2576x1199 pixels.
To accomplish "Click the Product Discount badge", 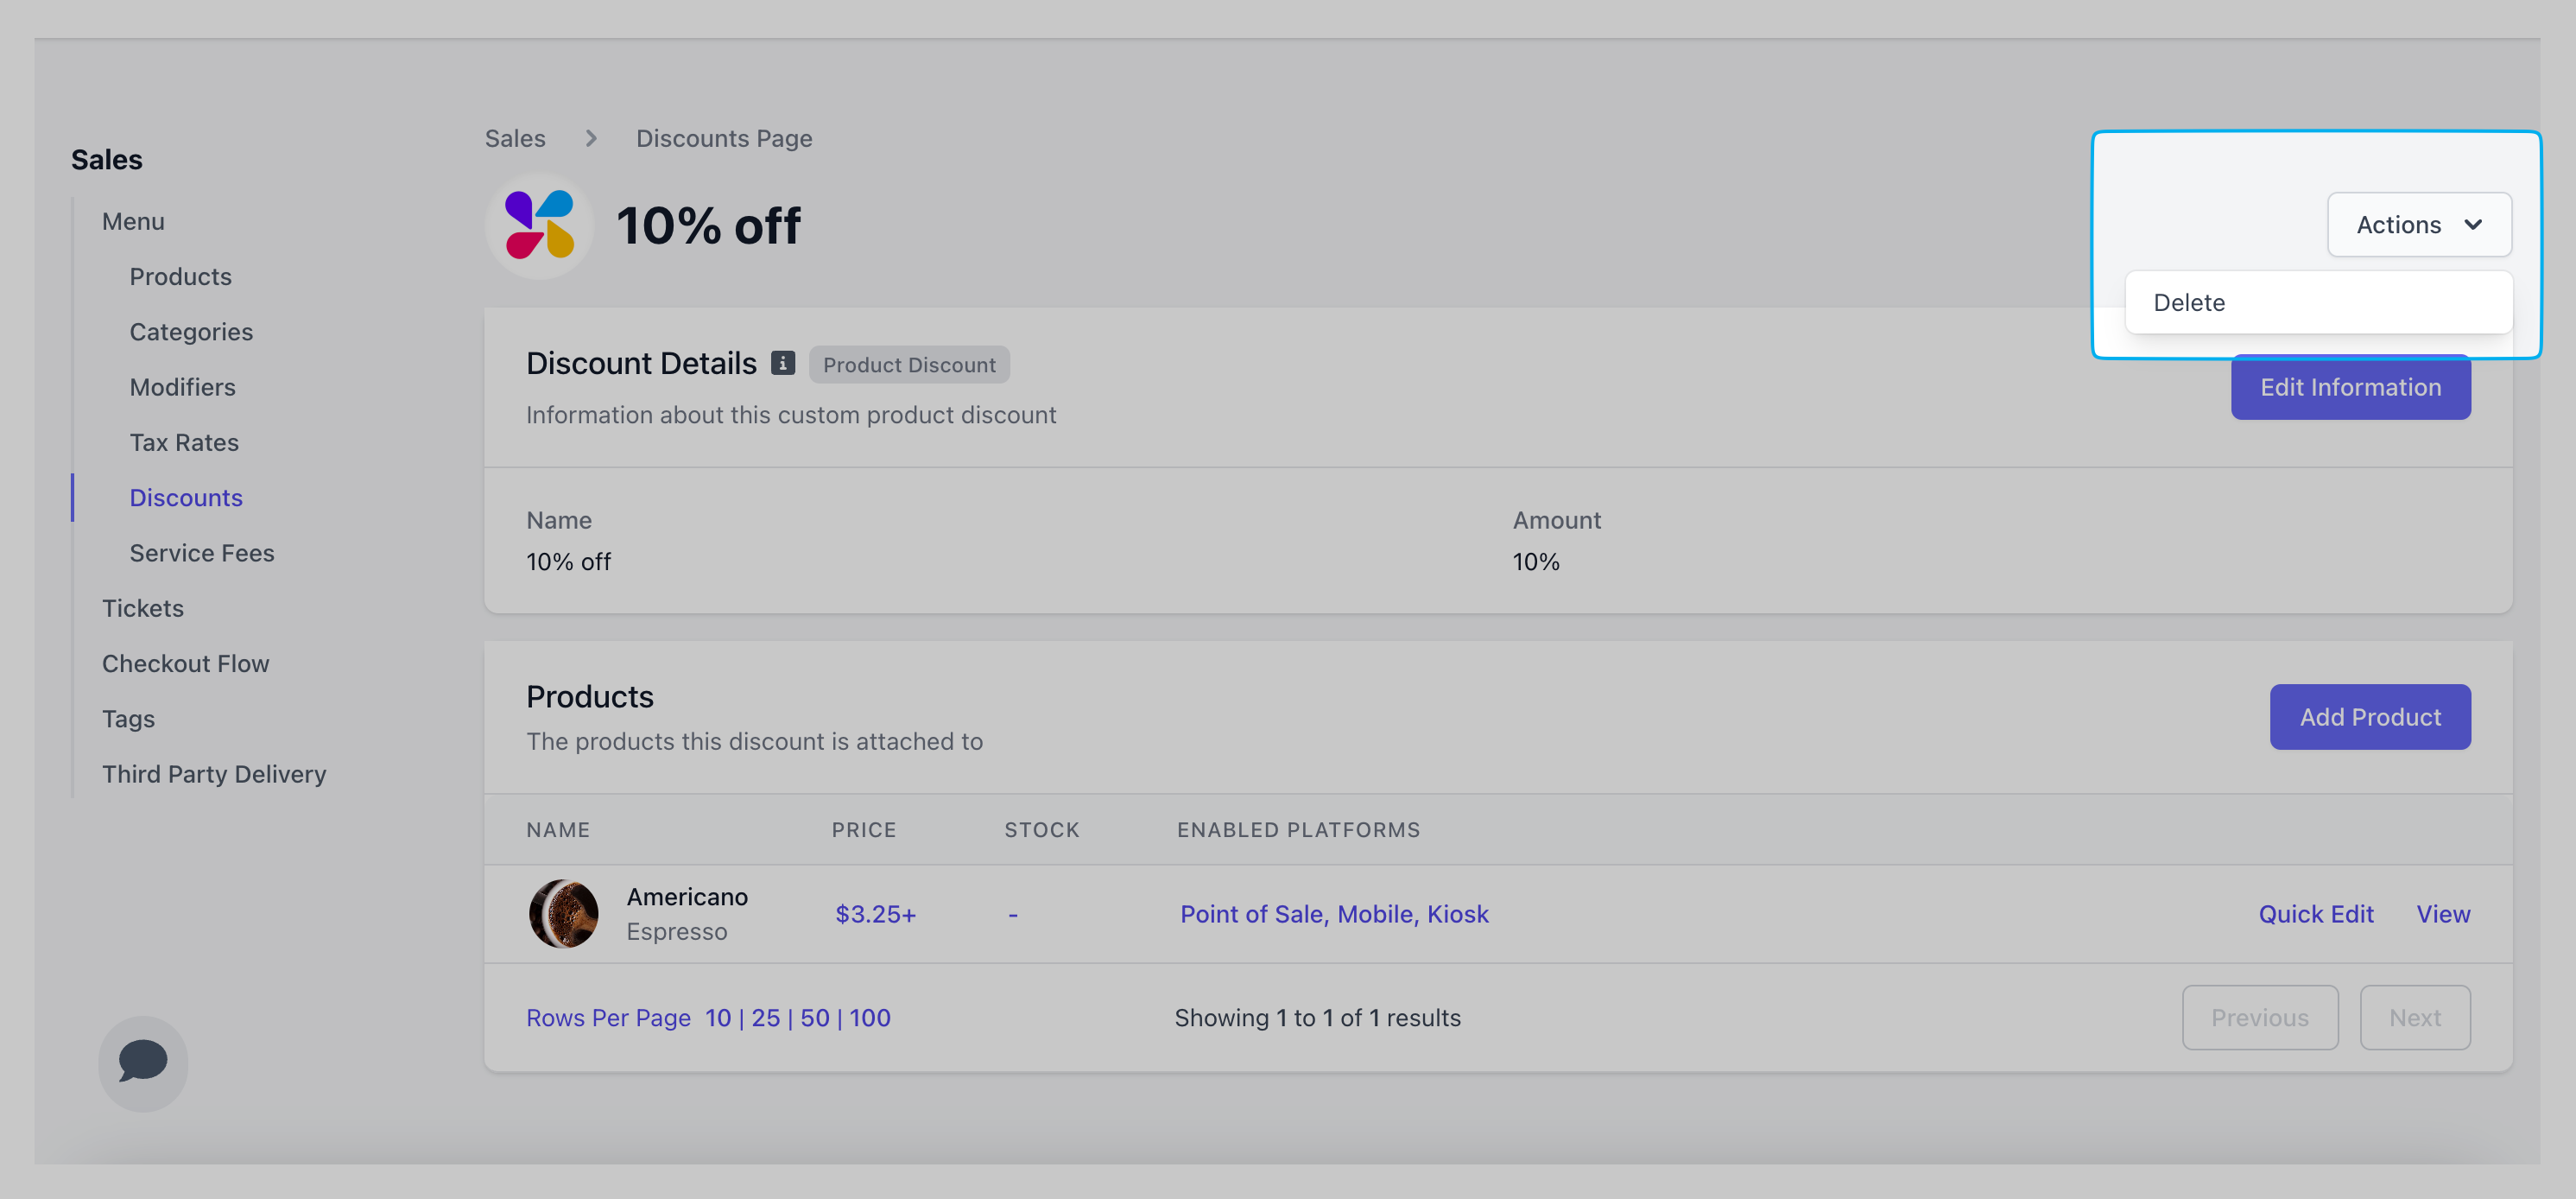I will click(x=908, y=365).
